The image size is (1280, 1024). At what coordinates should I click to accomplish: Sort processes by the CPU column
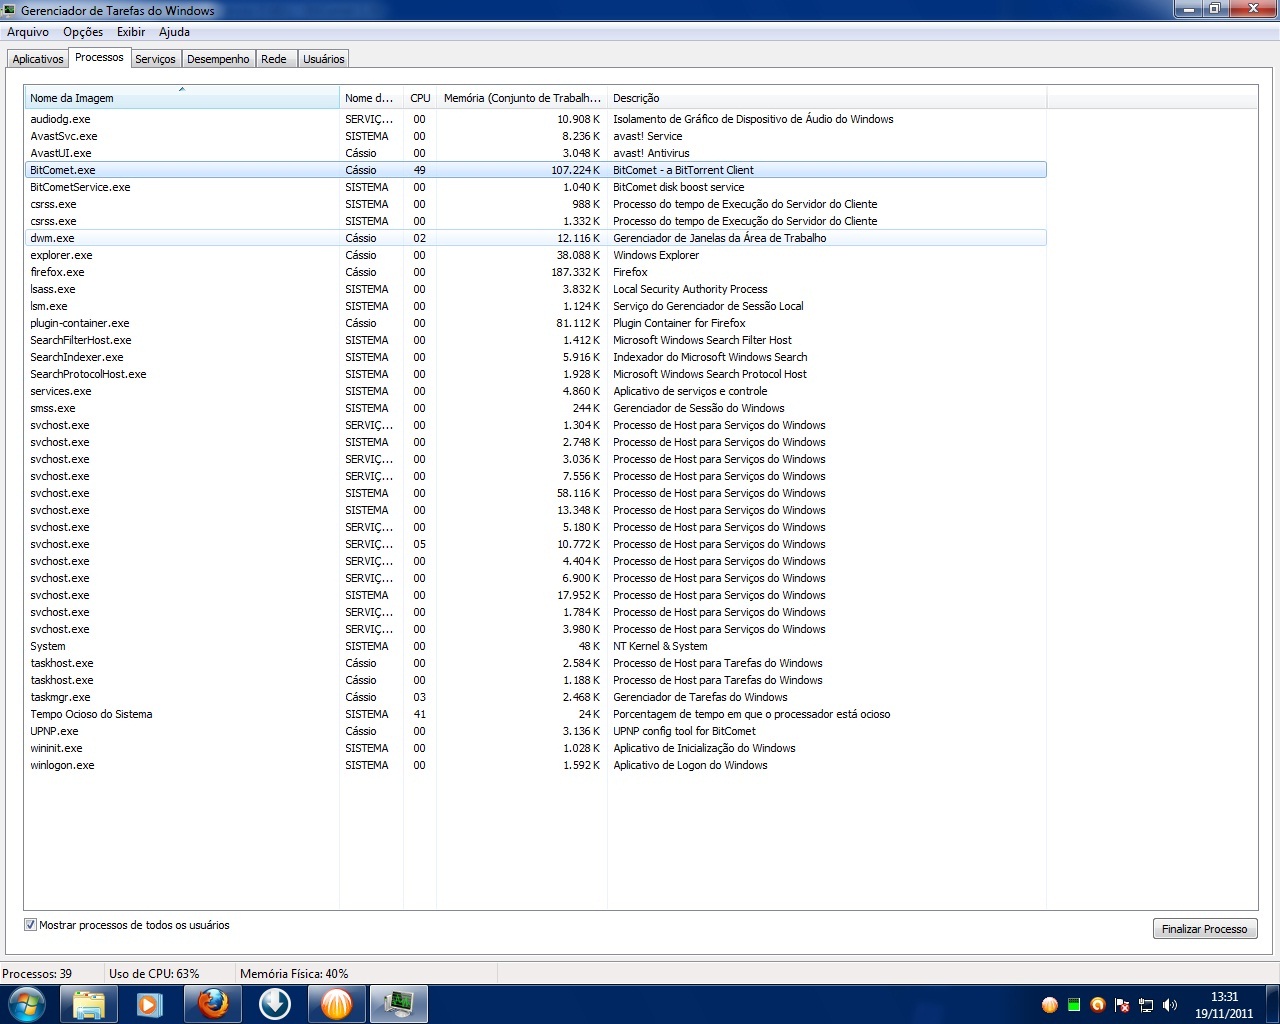tap(419, 97)
